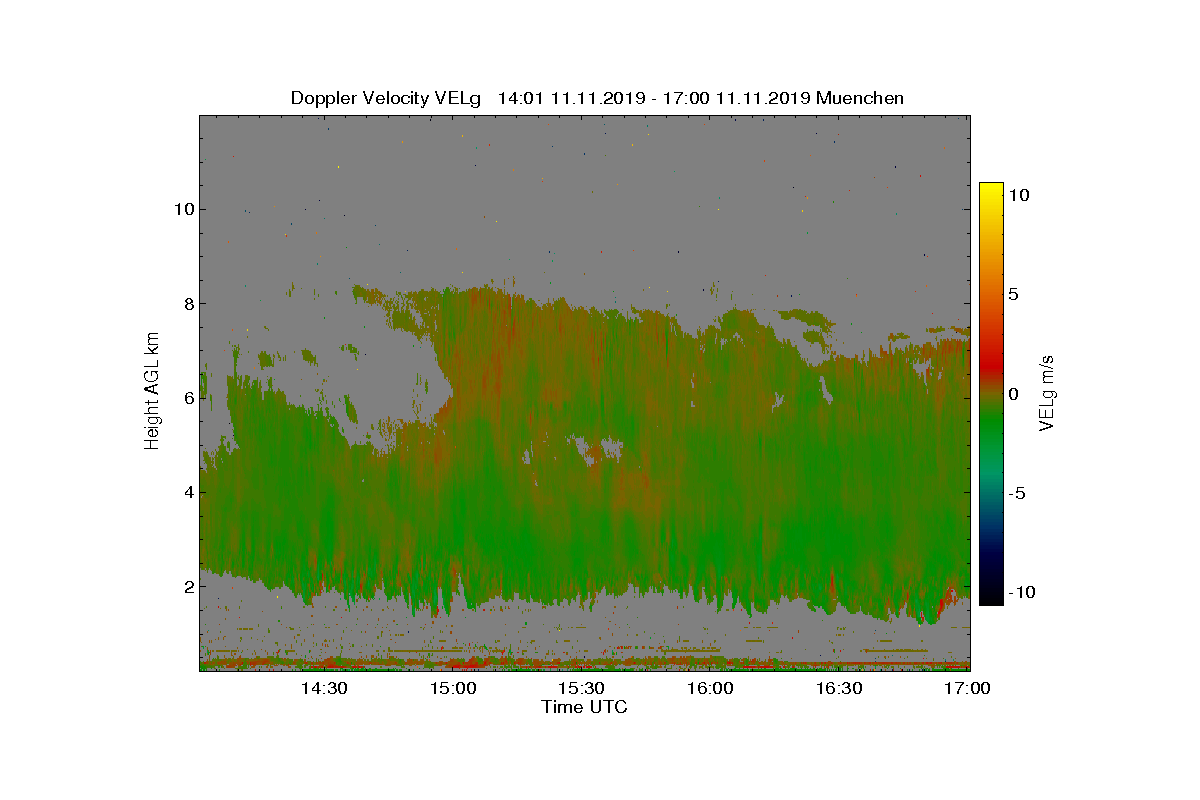Click the colorbar value 5 label
Screen dimensions: 1200x800
(1013, 294)
